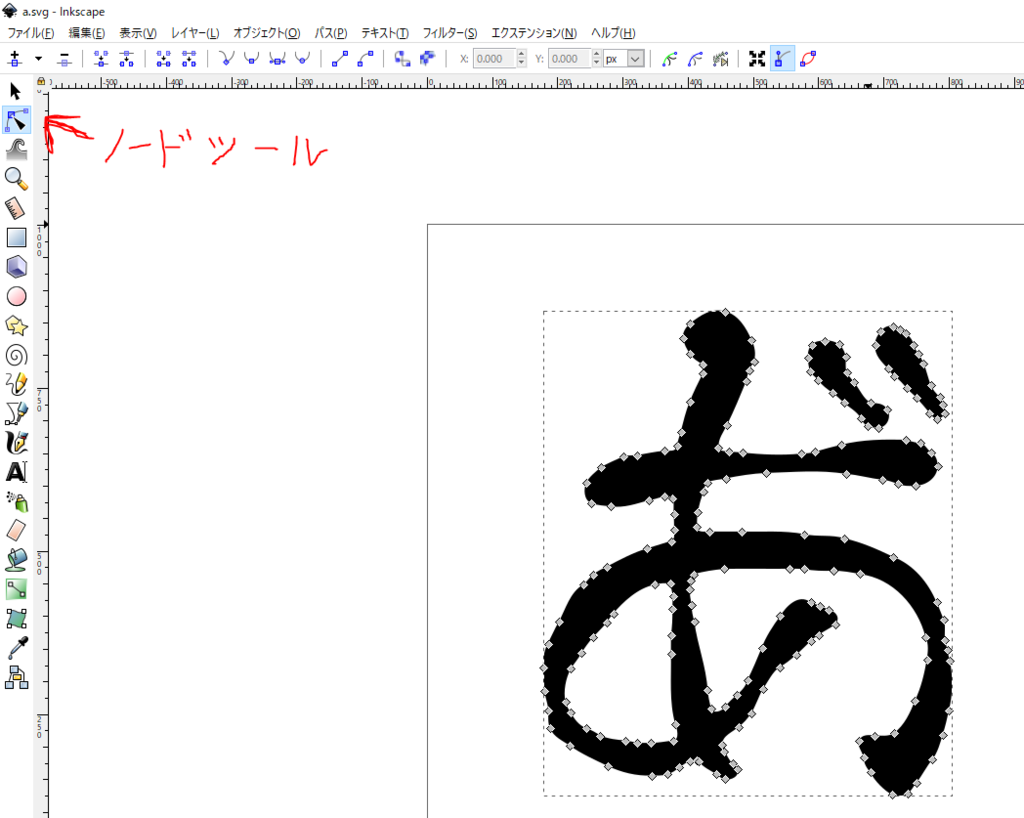Select the Spiral tool
The image size is (1024, 818).
[16, 354]
